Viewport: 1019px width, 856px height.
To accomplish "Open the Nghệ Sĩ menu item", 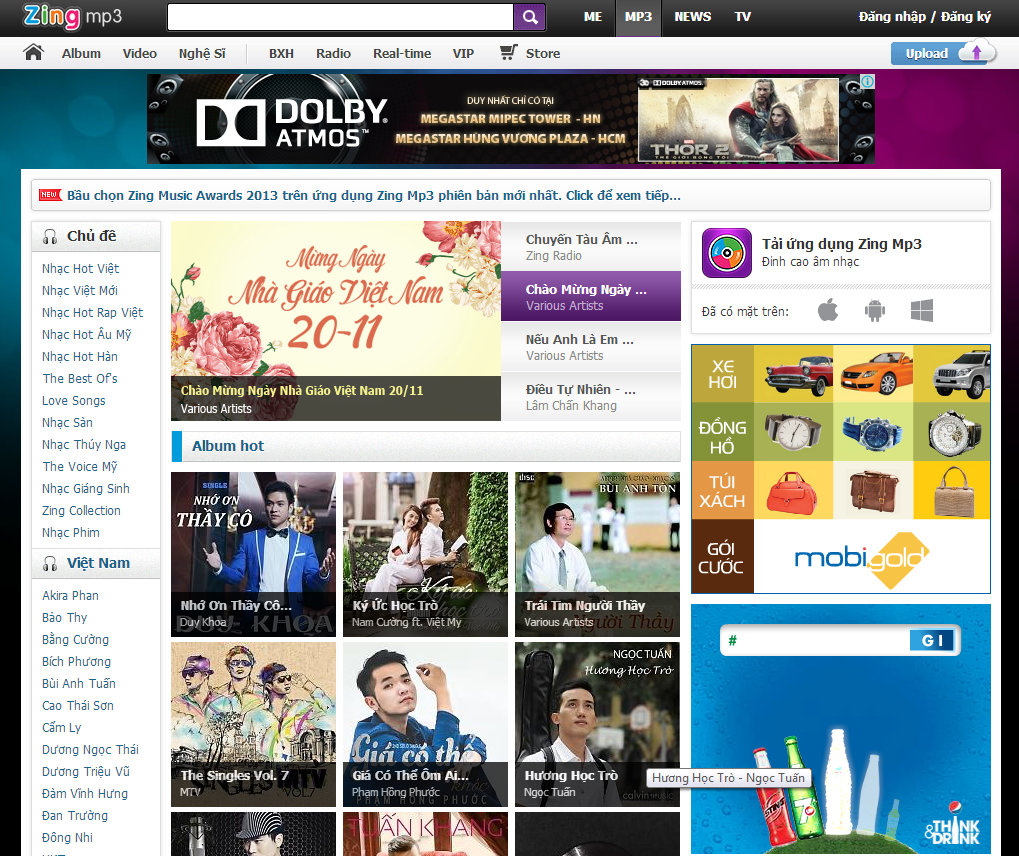I will point(202,53).
